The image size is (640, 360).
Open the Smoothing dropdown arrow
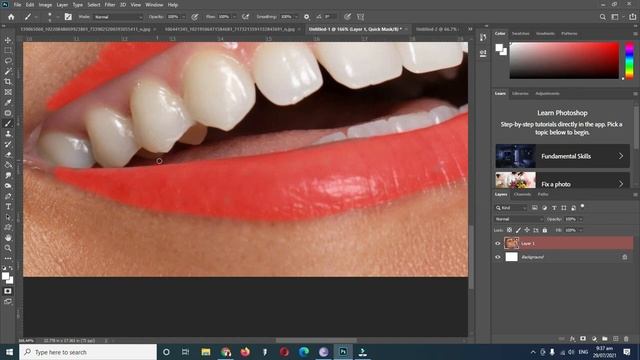pos(296,17)
